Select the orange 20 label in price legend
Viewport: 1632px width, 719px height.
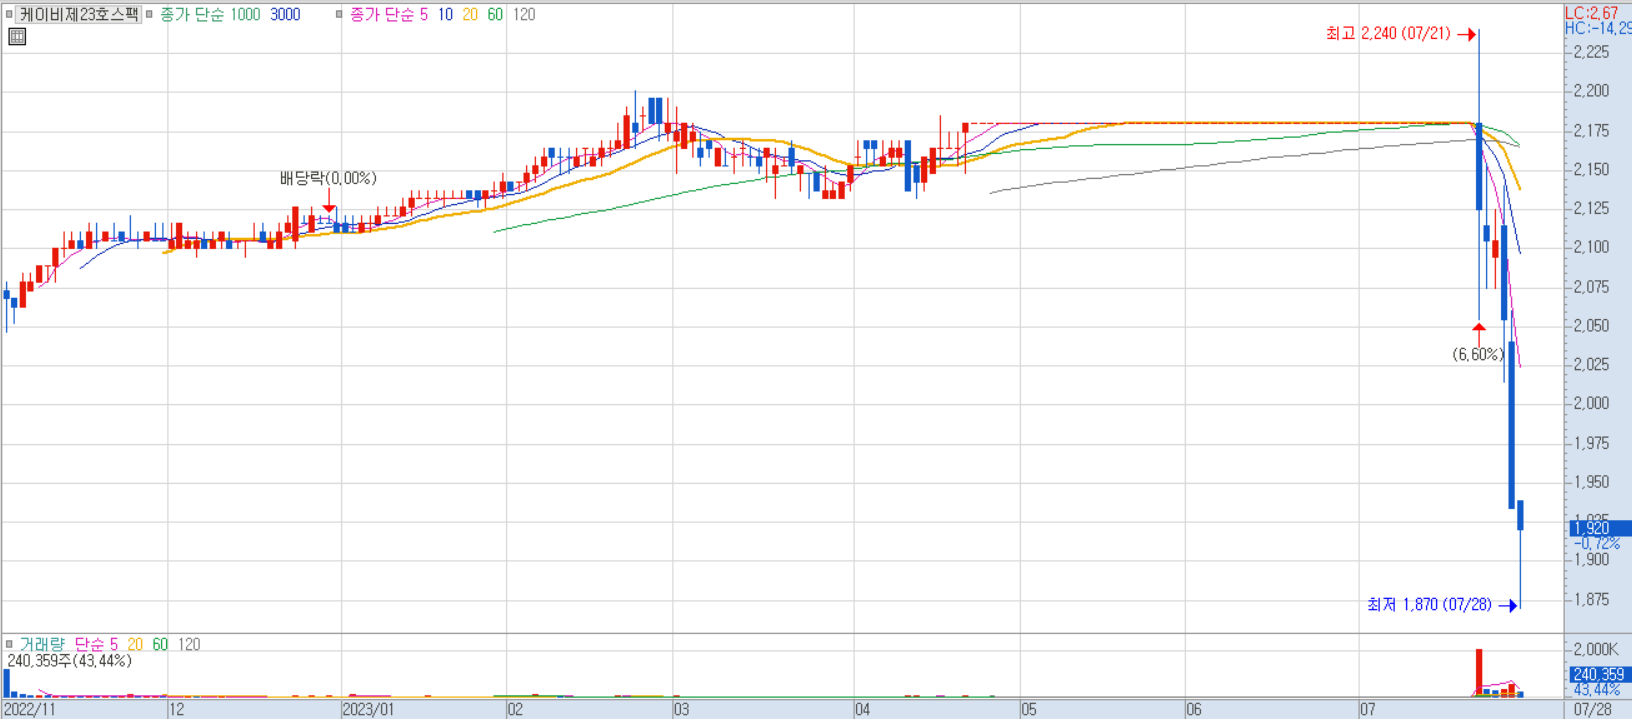pos(470,14)
